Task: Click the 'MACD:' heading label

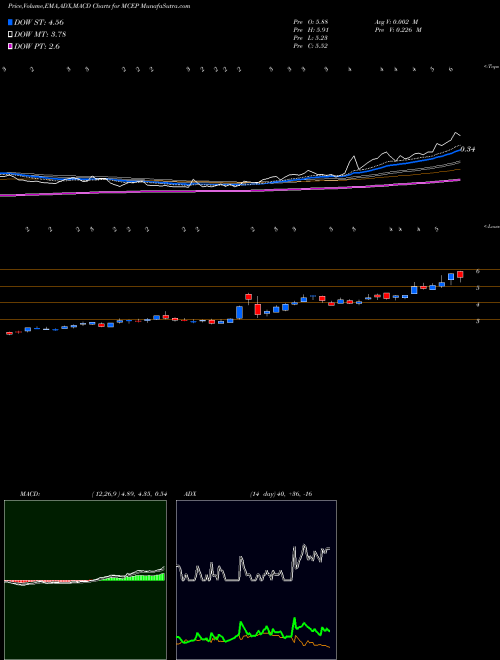Action: click(x=30, y=494)
